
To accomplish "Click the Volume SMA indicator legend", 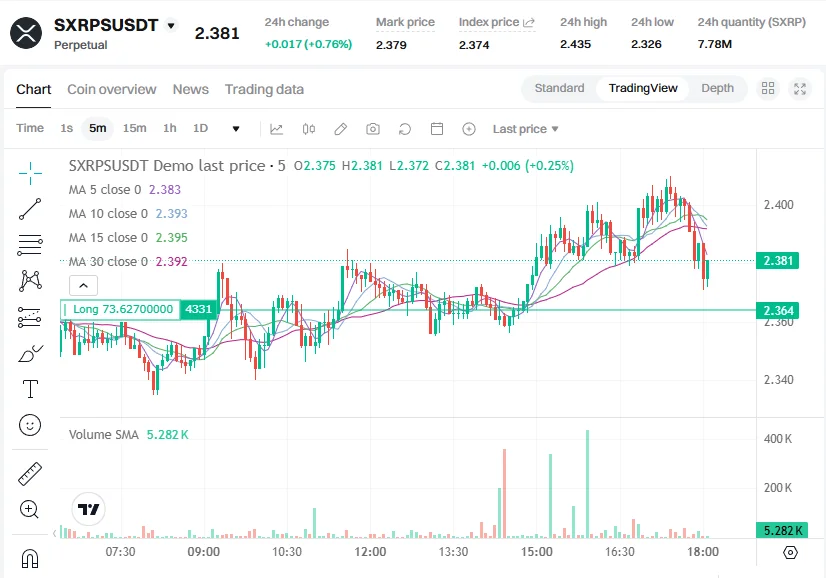I will pos(129,435).
